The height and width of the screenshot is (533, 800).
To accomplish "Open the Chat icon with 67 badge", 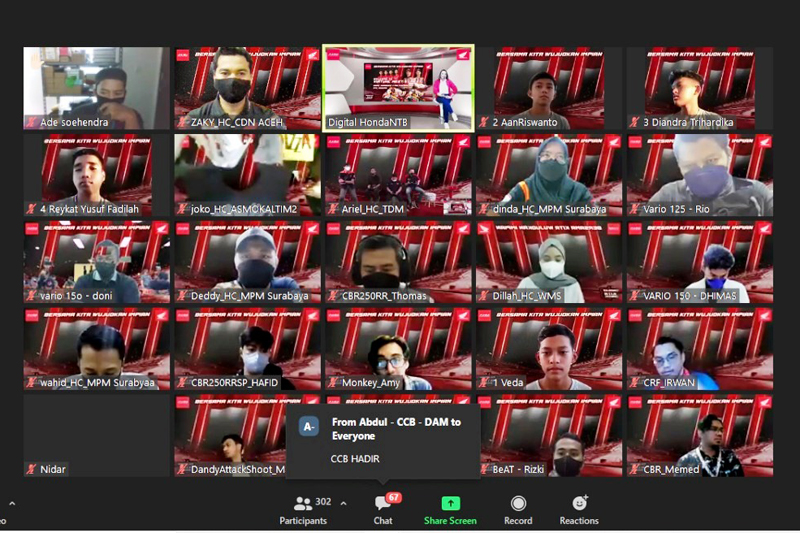I will click(383, 503).
